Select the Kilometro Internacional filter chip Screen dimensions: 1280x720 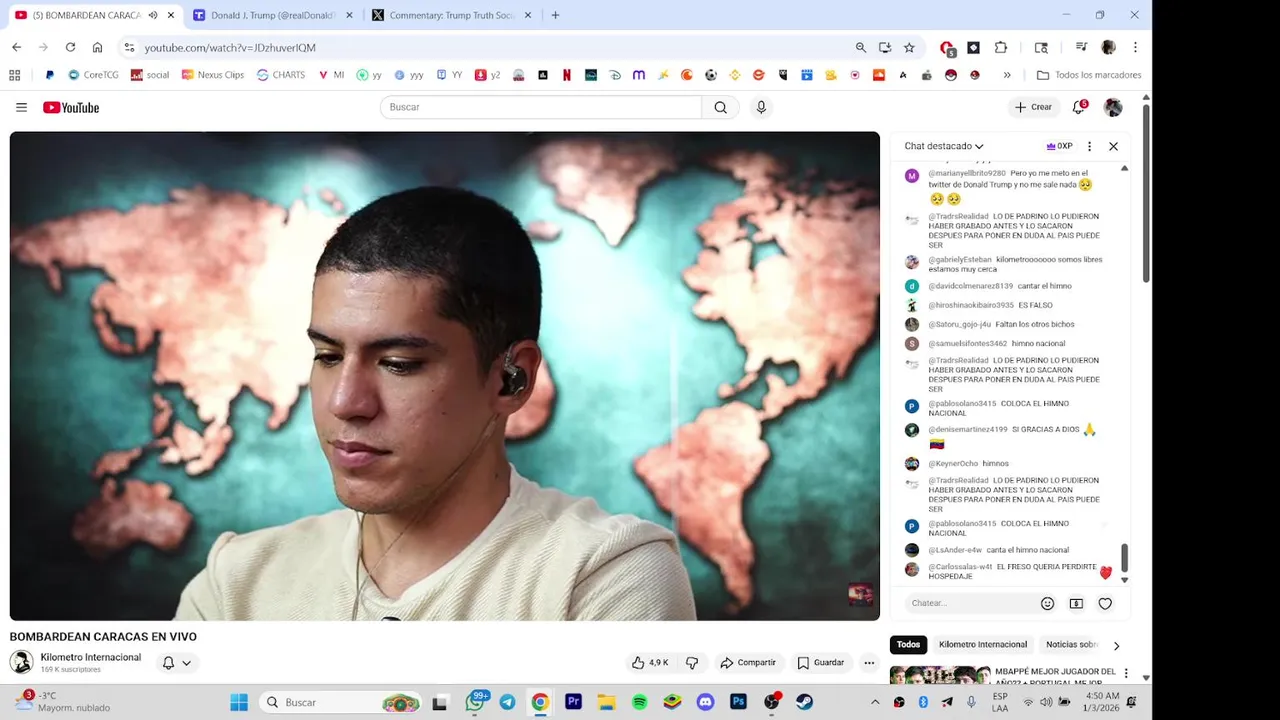[x=983, y=645]
